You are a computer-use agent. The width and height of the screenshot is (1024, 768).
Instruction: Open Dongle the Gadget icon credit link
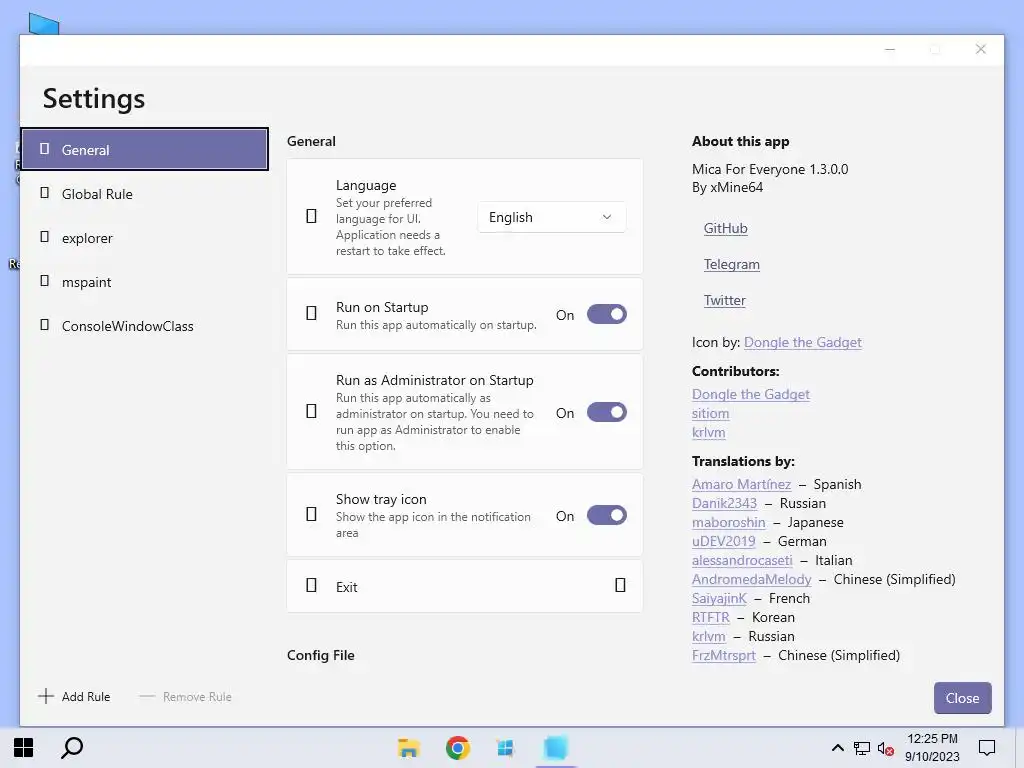pyautogui.click(x=803, y=342)
